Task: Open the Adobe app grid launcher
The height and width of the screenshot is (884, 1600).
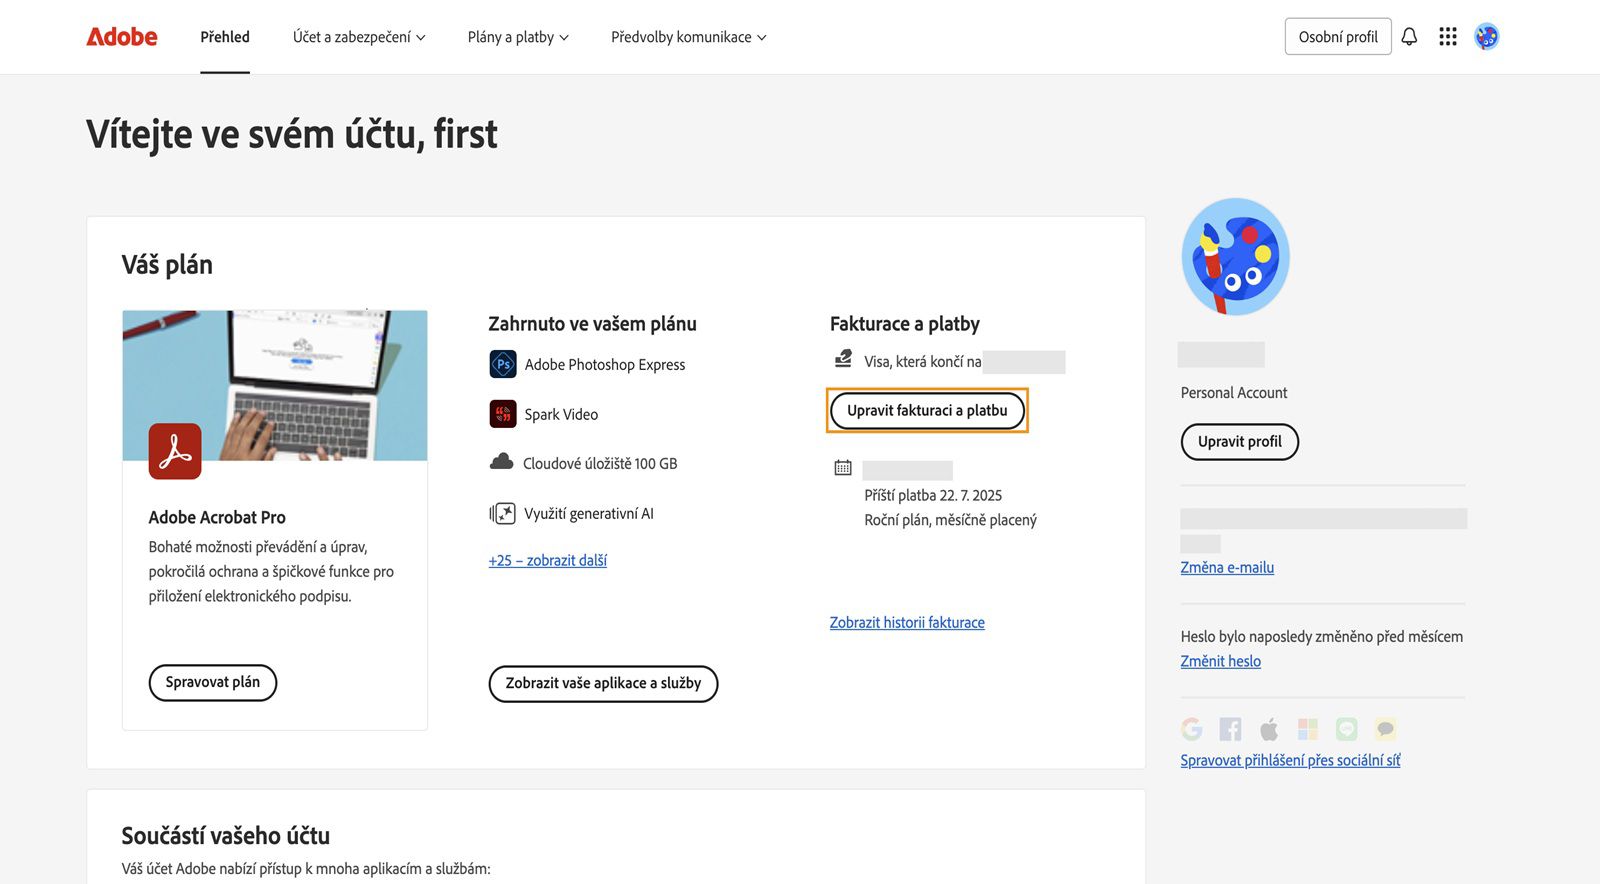Action: (1447, 36)
